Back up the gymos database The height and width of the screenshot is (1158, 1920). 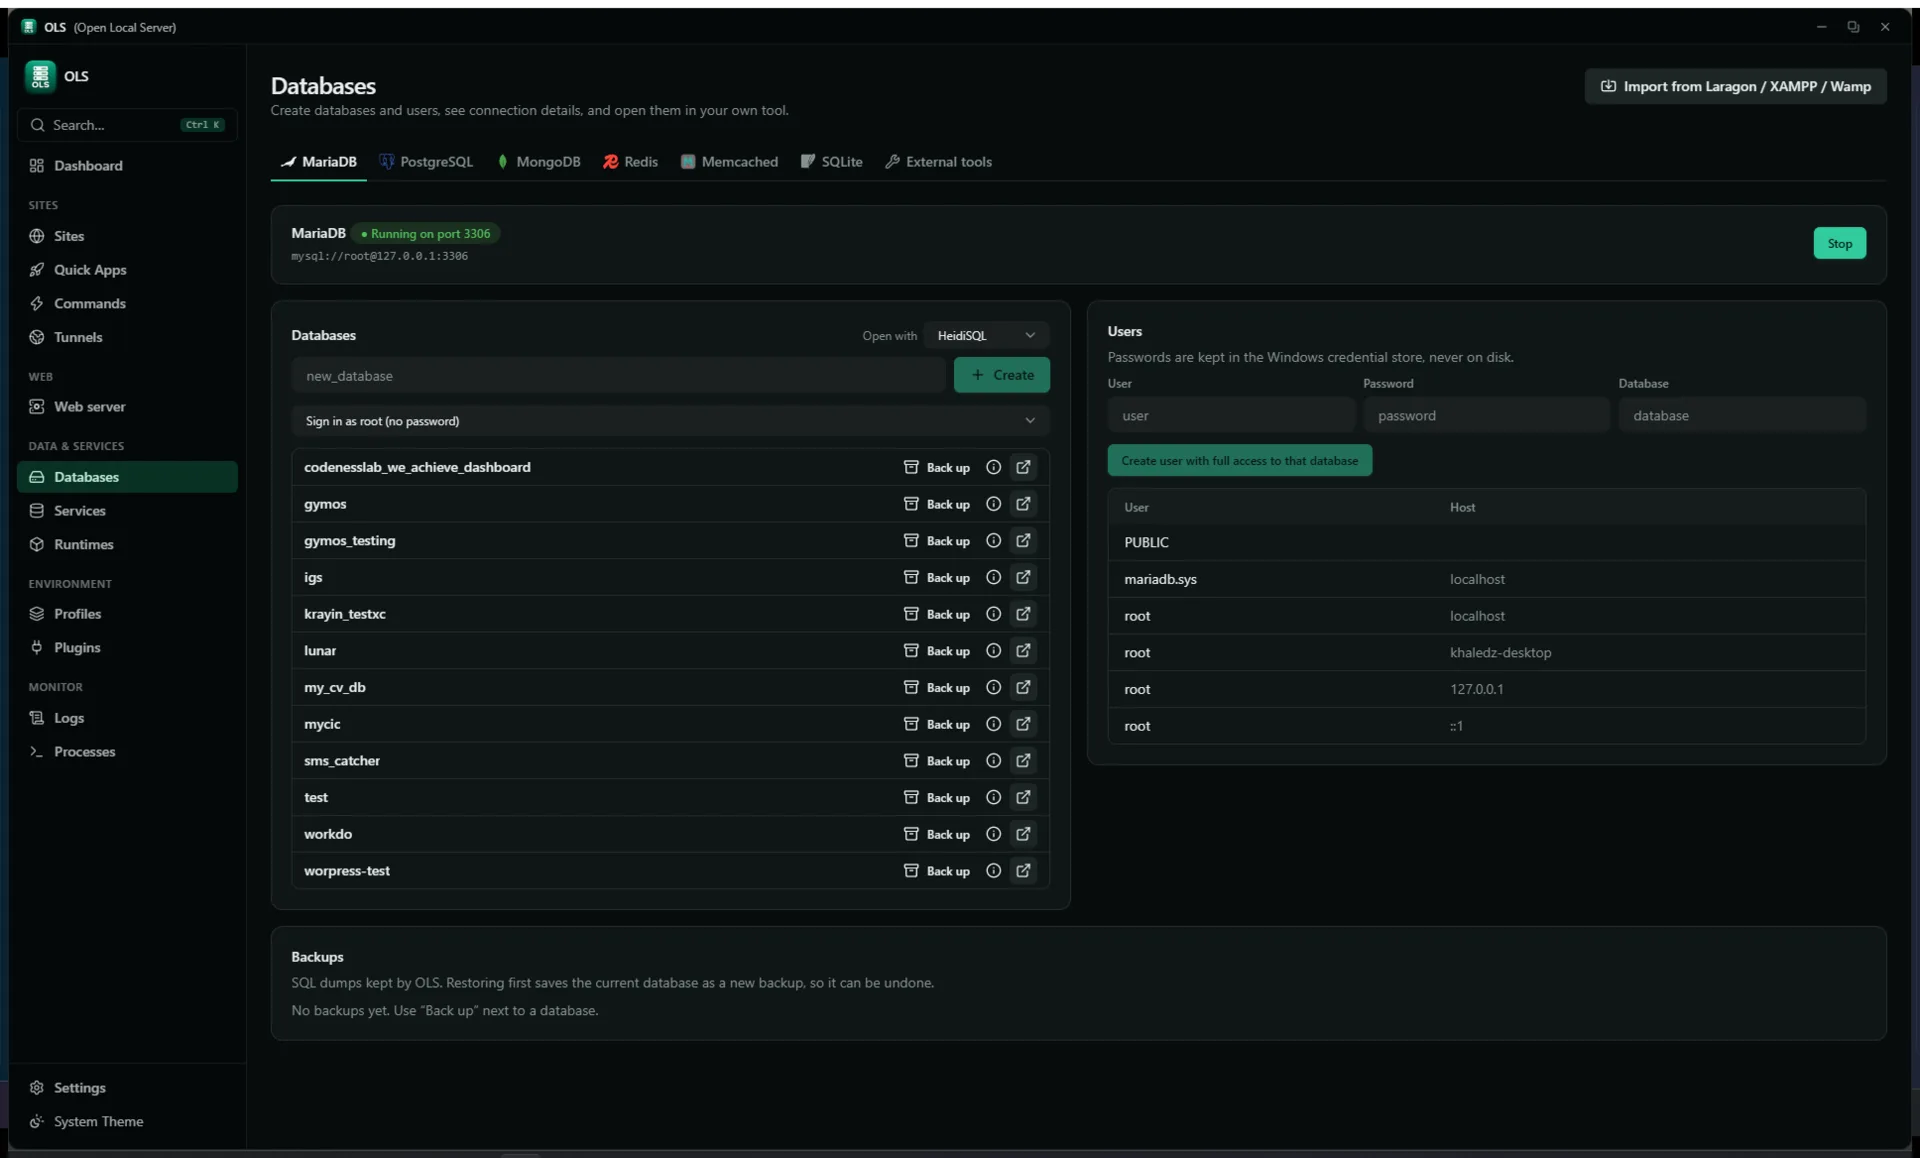[937, 504]
